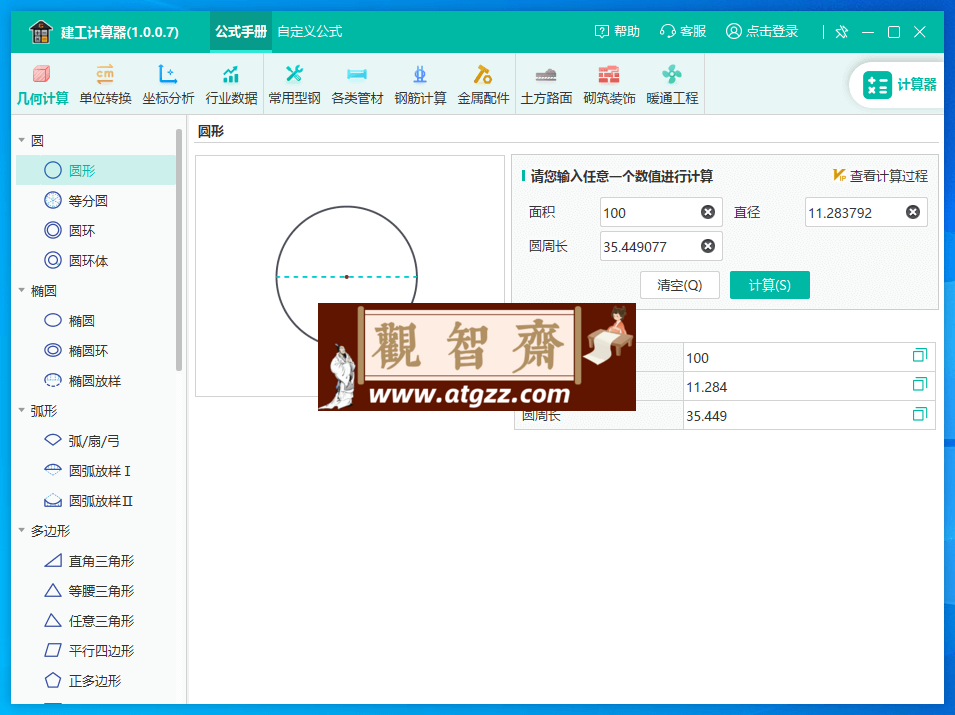Open the 坐标分析 coordinate analysis tool
Screen dimensions: 955x715
(168, 85)
